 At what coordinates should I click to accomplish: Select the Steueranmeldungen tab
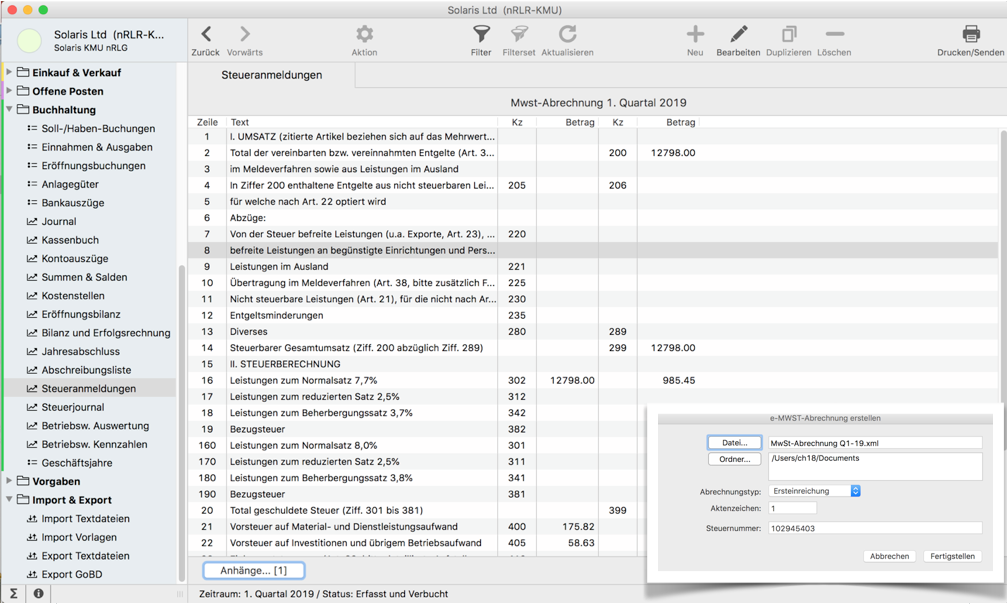click(271, 75)
